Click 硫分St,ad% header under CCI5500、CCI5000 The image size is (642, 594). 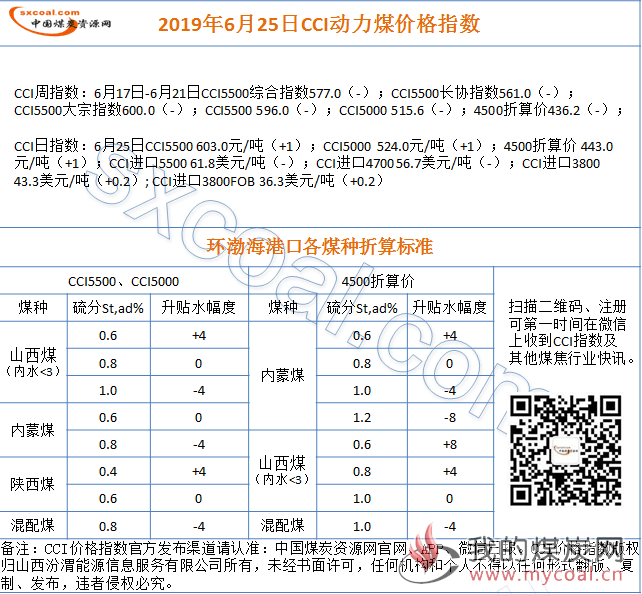109,308
